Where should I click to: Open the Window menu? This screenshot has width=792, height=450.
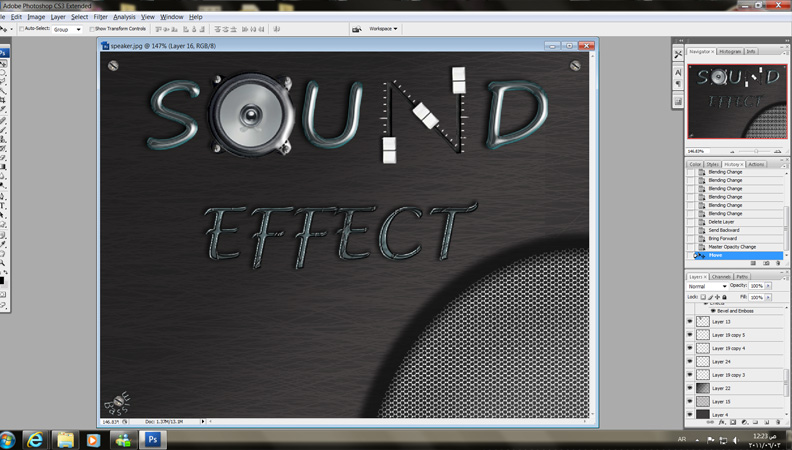click(172, 17)
